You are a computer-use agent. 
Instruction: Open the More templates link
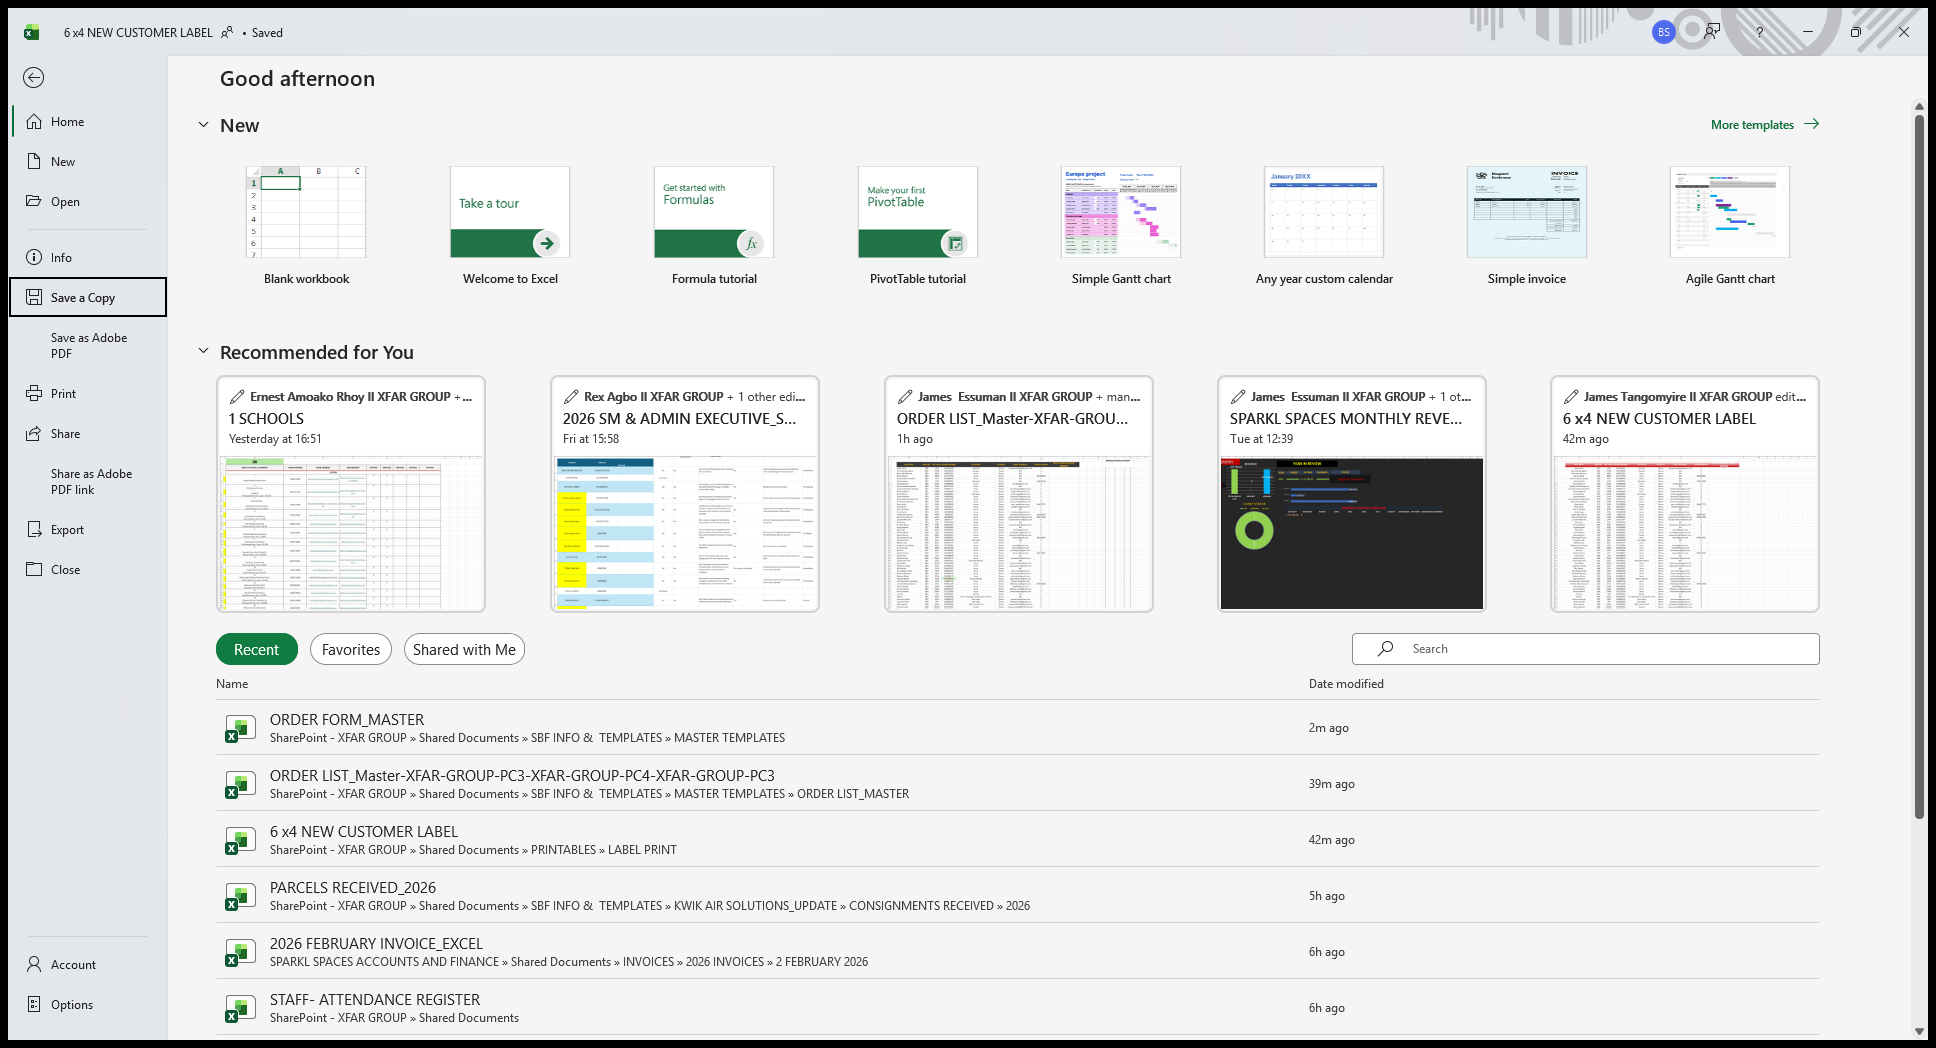(x=1764, y=125)
